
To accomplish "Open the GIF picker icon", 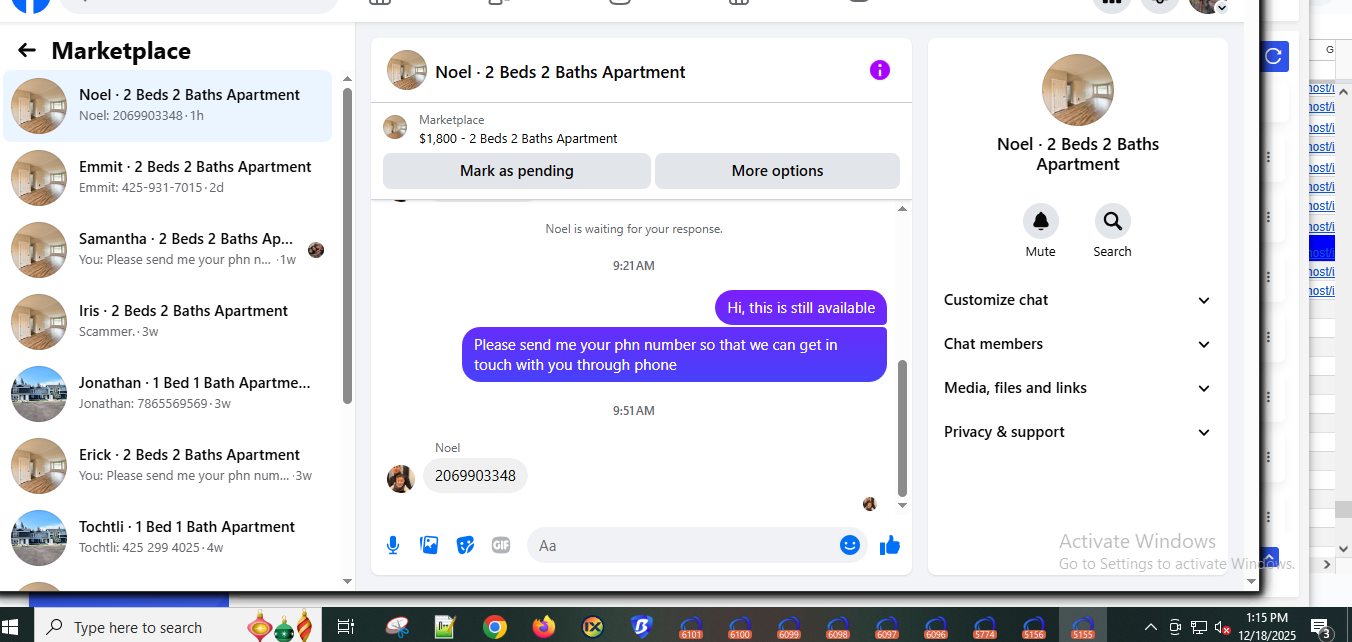I will [501, 545].
